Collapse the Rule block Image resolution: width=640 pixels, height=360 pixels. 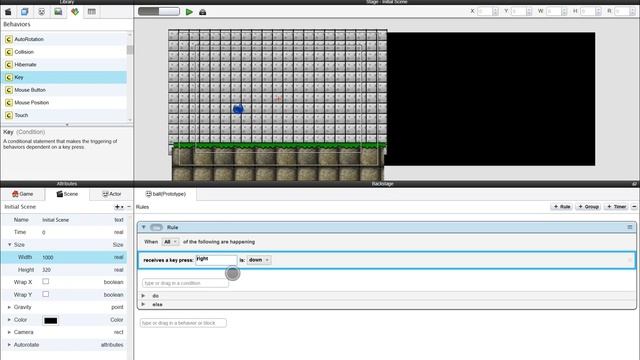(x=144, y=227)
